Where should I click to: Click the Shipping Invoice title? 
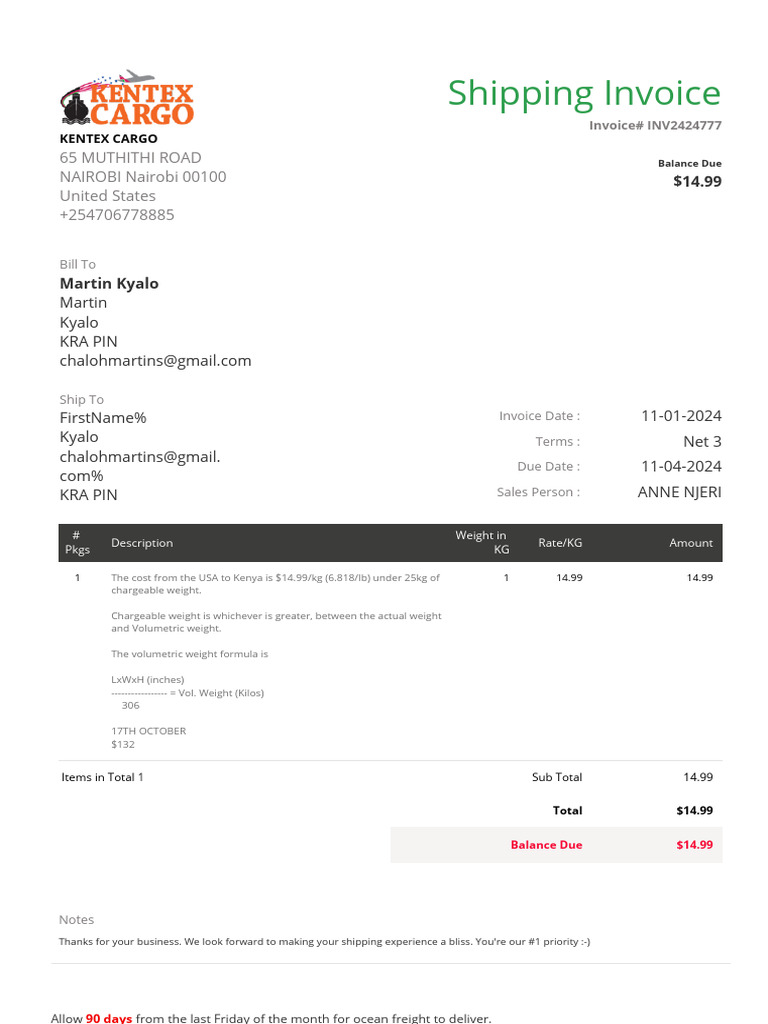pos(584,93)
